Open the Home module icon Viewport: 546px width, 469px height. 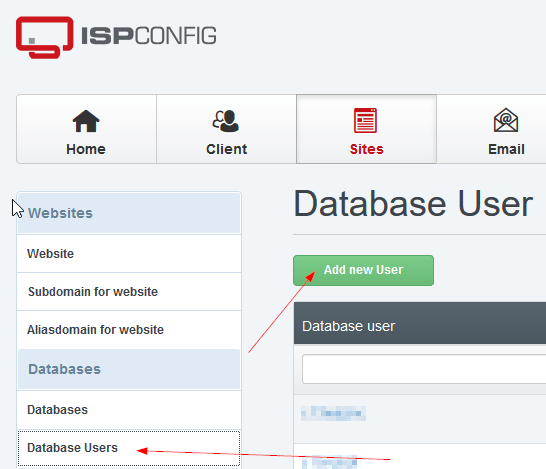click(x=86, y=121)
